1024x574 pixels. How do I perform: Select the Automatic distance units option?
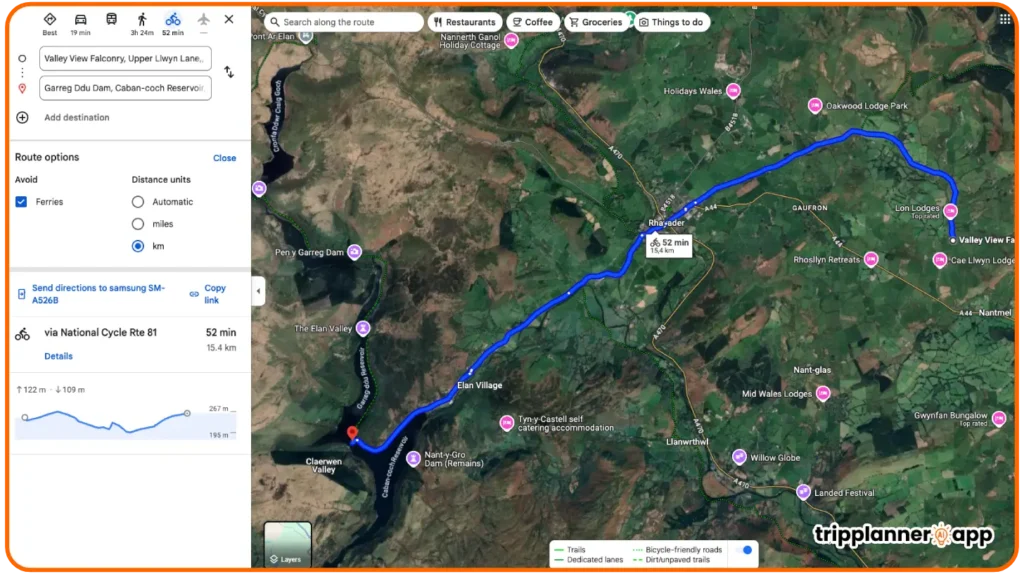pos(138,202)
